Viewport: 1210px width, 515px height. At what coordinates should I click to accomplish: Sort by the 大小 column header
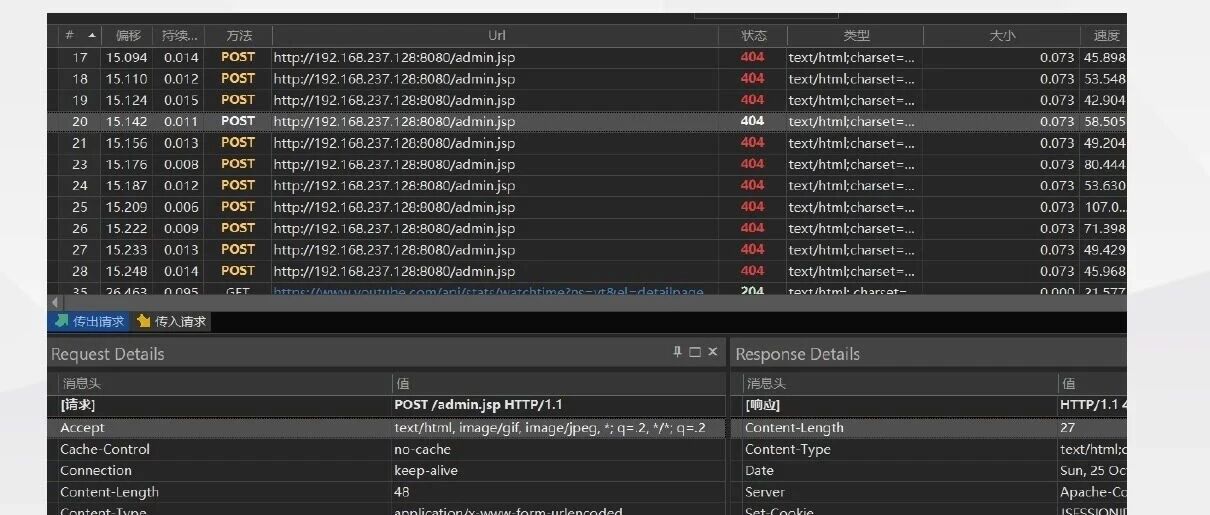coord(1001,35)
